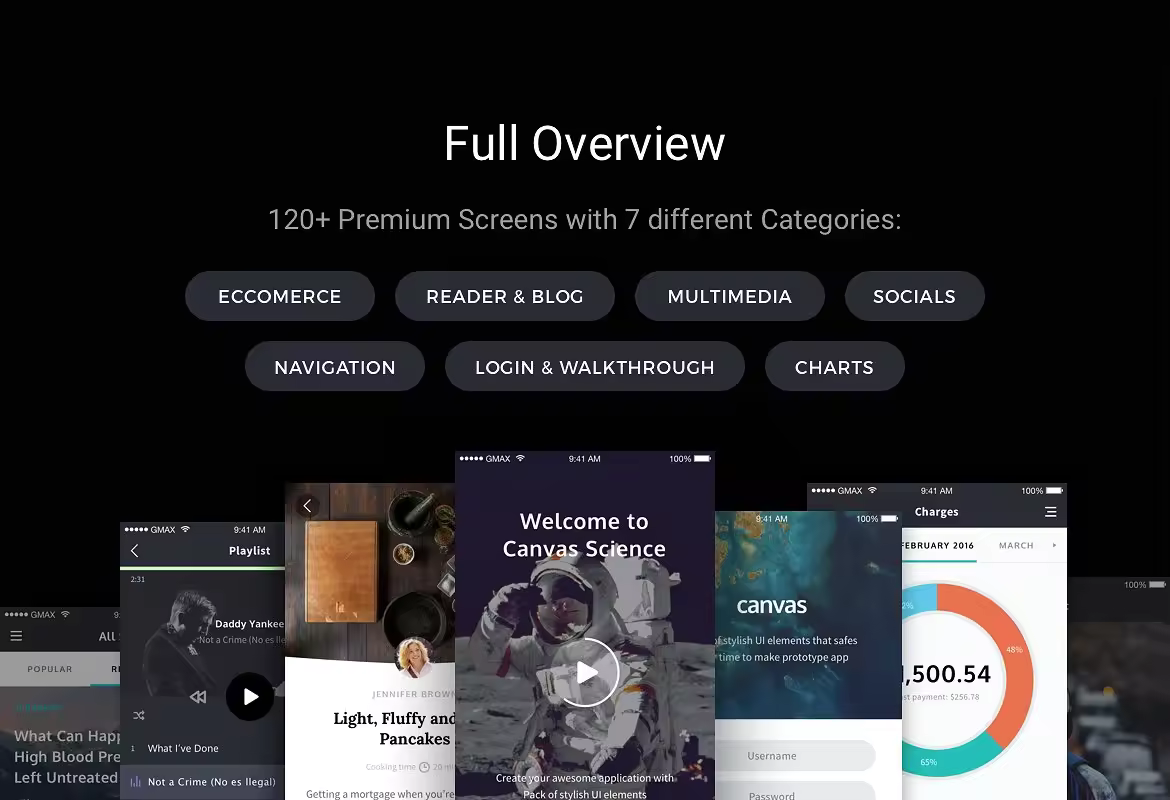The image size is (1170, 800).
Task: Choose the SOCIALS category pill
Action: [x=915, y=296]
